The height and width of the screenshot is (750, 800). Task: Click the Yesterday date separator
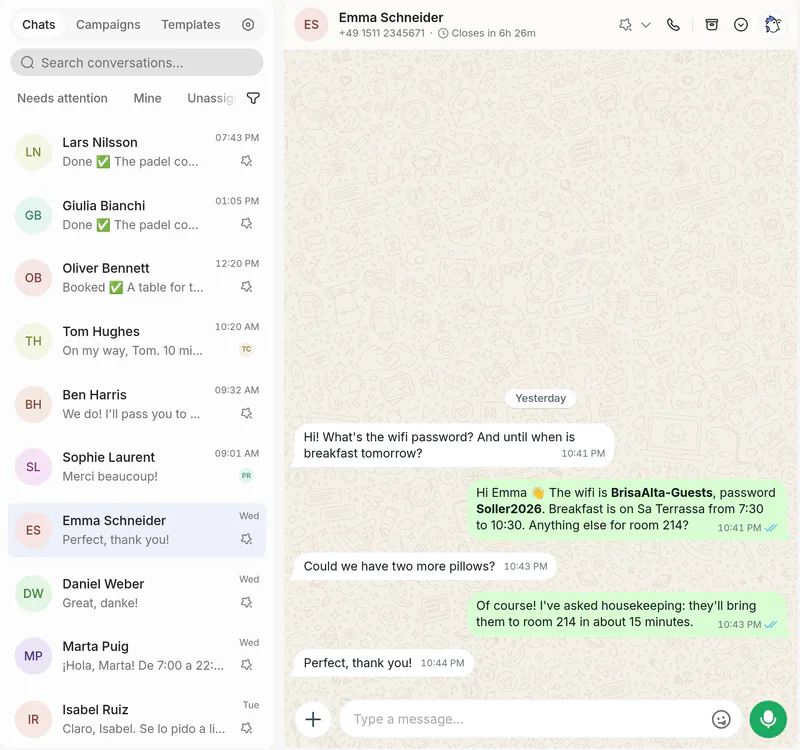(x=540, y=398)
